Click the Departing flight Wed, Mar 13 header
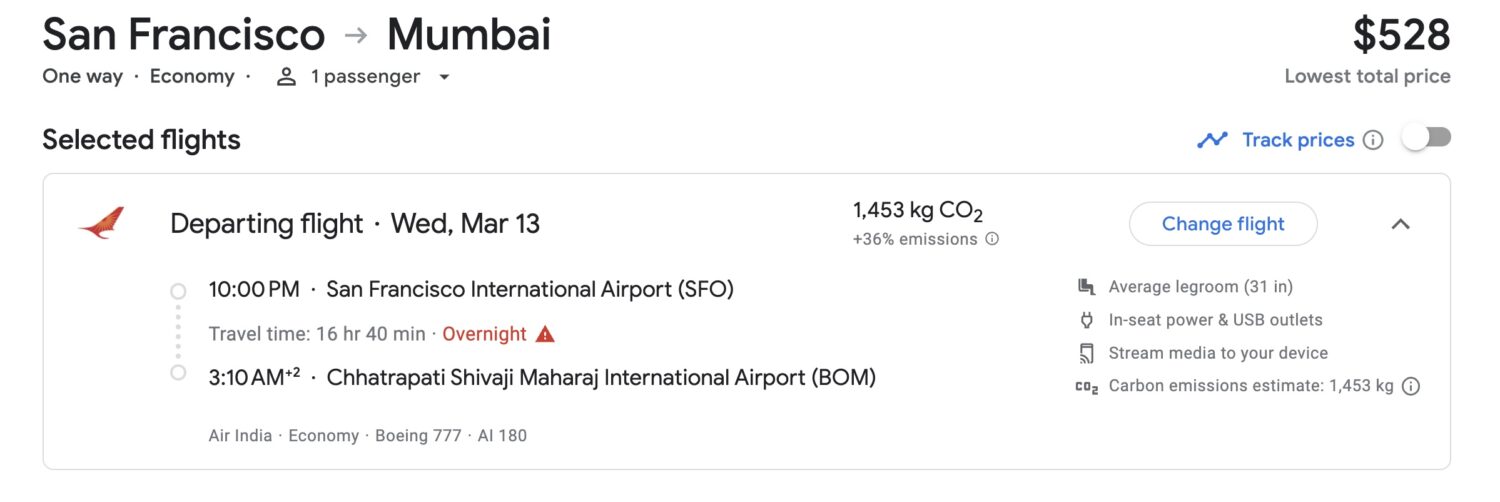 [x=355, y=223]
